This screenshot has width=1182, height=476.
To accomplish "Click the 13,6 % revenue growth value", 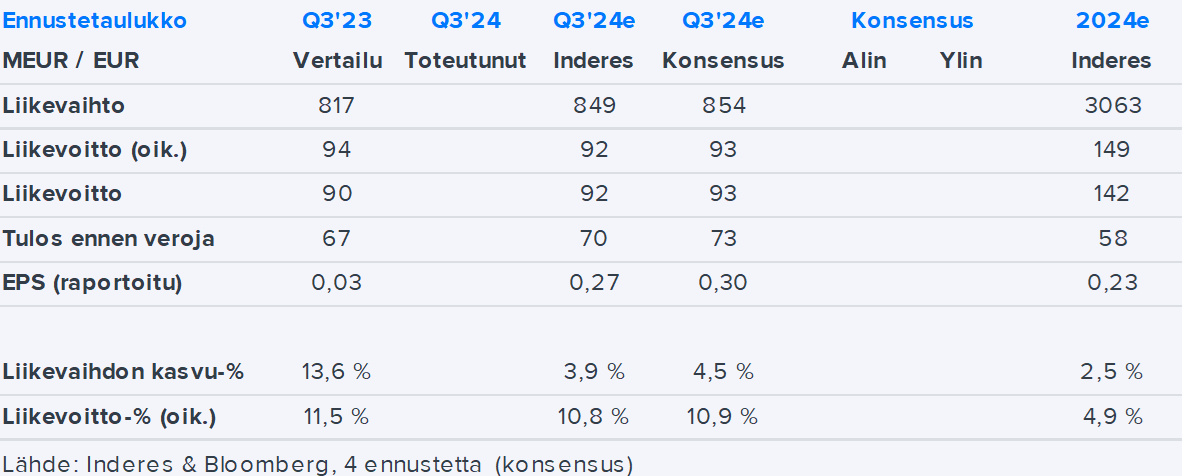I will tap(336, 372).
